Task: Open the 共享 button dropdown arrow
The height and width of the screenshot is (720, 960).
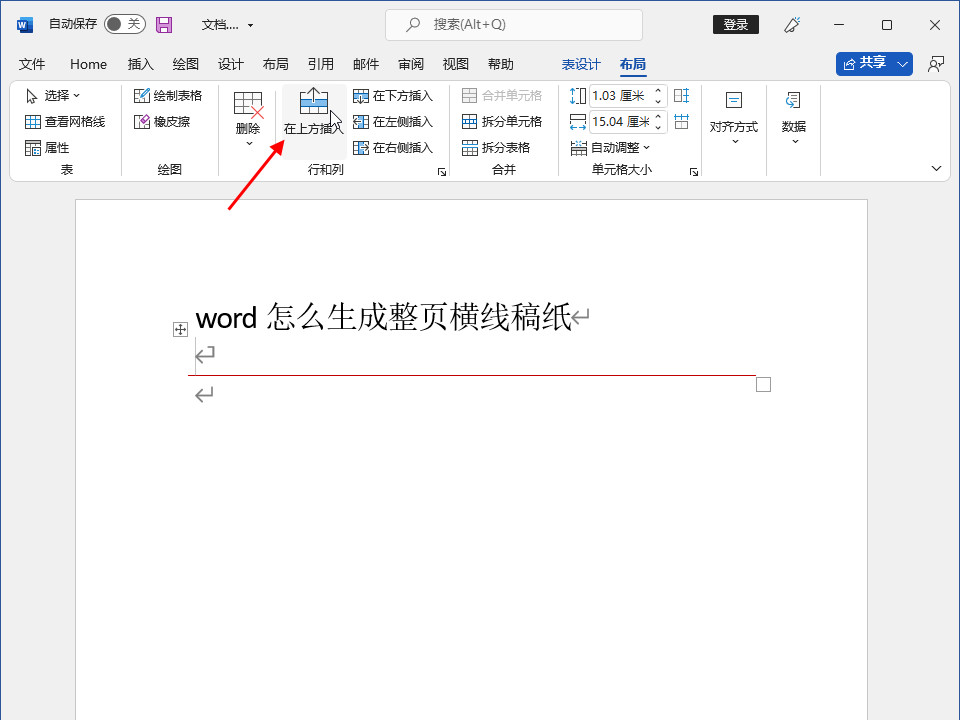Action: tap(902, 64)
